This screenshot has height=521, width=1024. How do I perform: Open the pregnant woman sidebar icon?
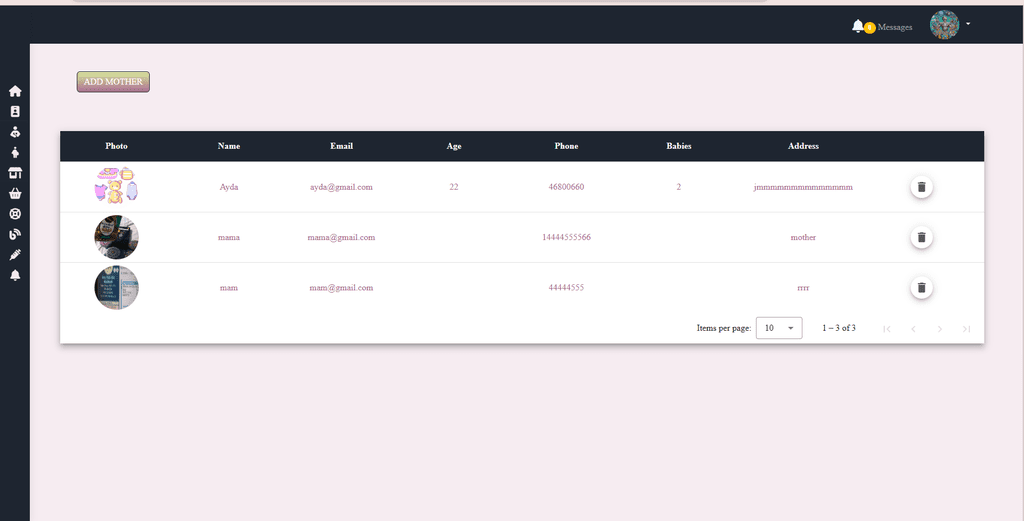(x=15, y=152)
